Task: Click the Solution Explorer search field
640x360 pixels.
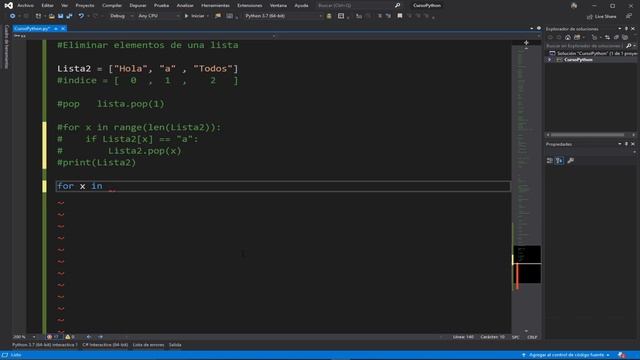Action: pyautogui.click(x=584, y=46)
